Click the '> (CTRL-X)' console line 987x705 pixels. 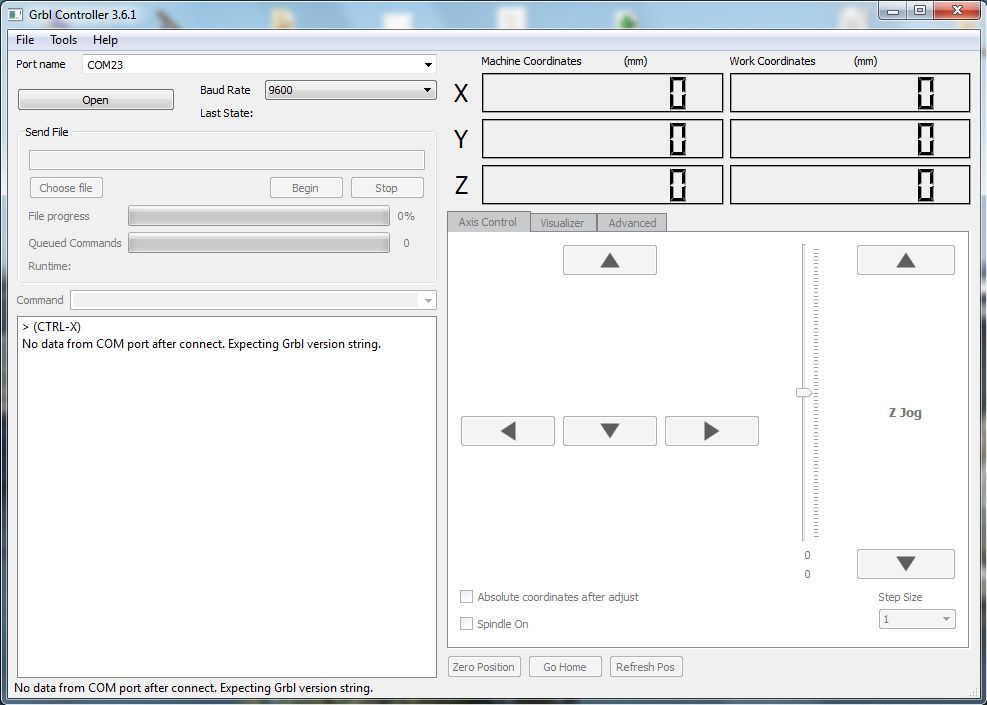[x=52, y=327]
